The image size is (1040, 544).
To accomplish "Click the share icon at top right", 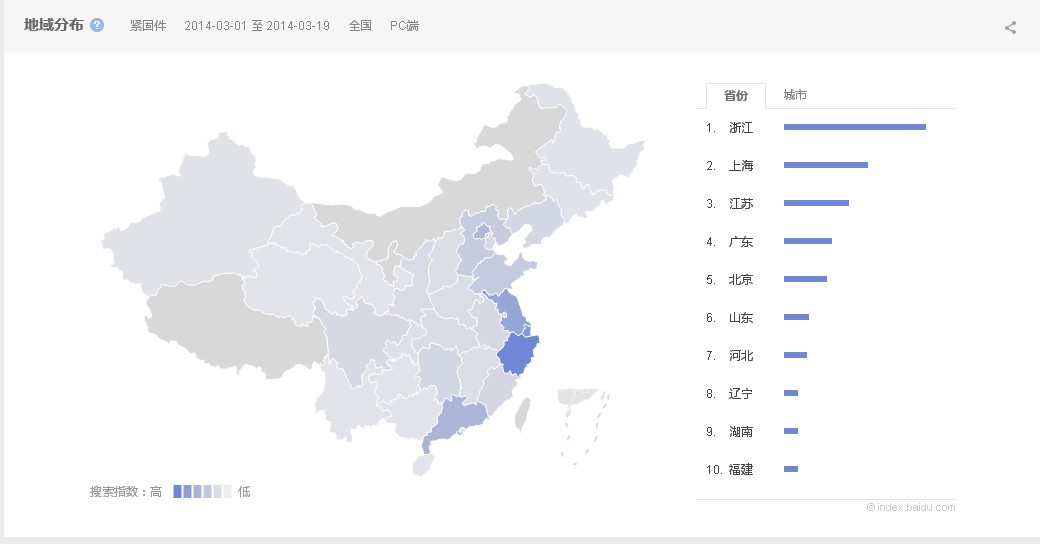I will [x=1010, y=27].
